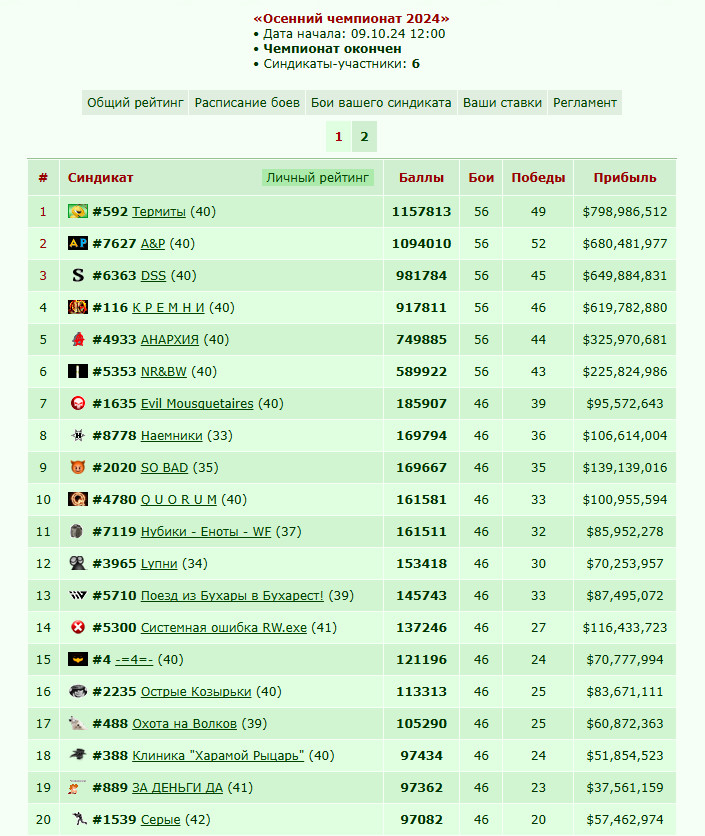Viewport: 705px width, 836px height.
Task: Click the Термиты syndicate emblem icon
Action: coord(78,212)
